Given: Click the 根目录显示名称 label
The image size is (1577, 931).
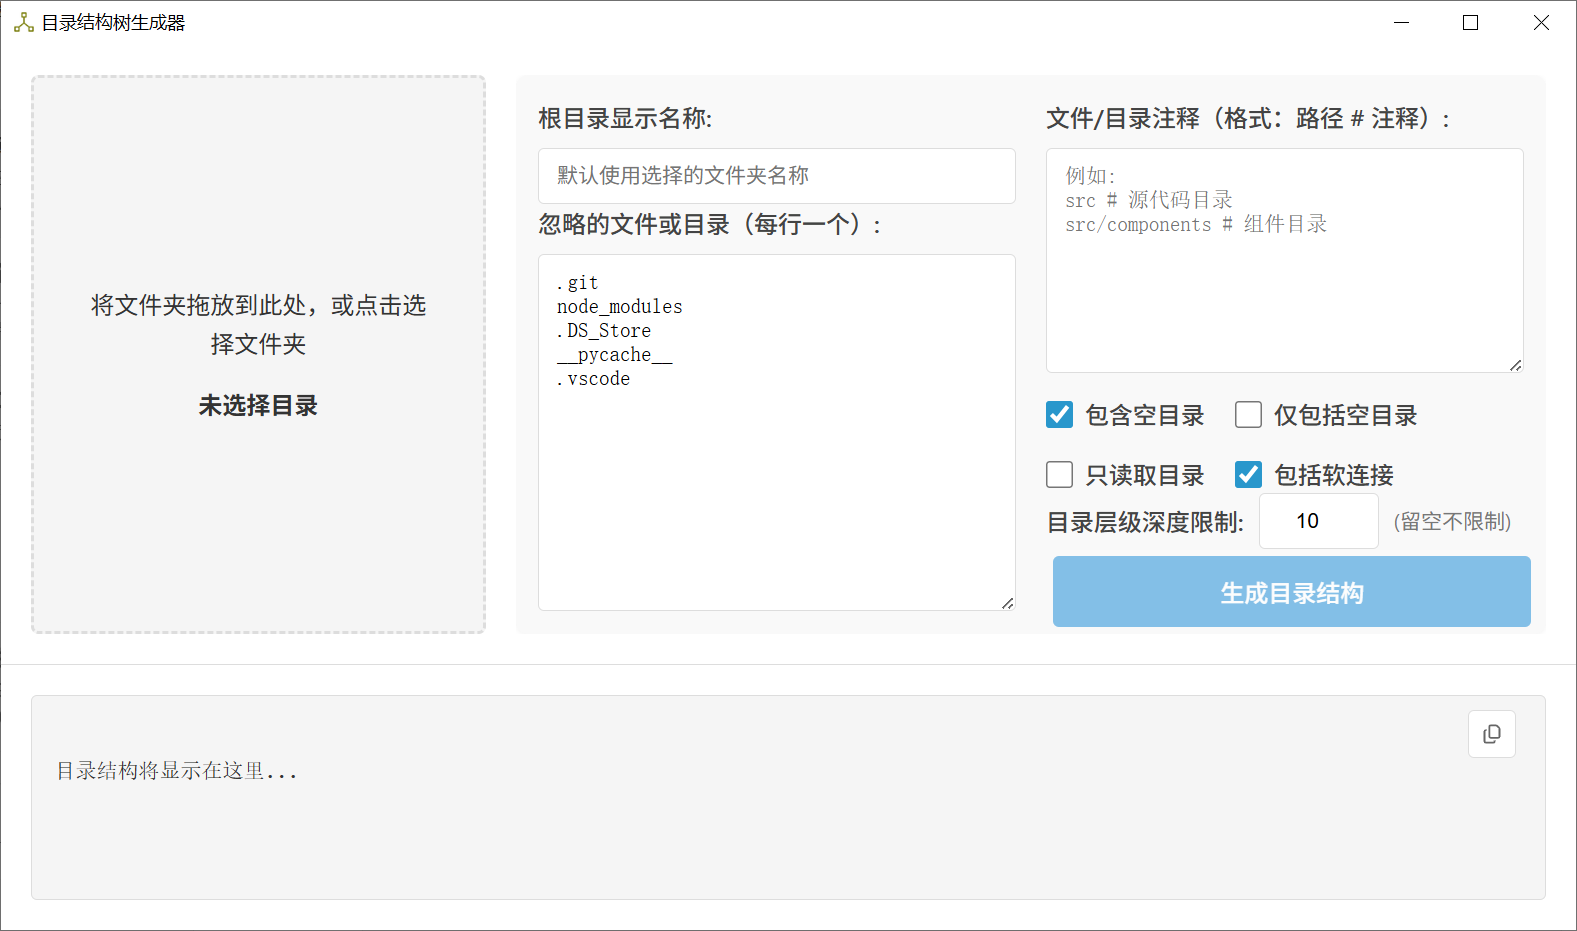Looking at the screenshot, I should click(625, 119).
